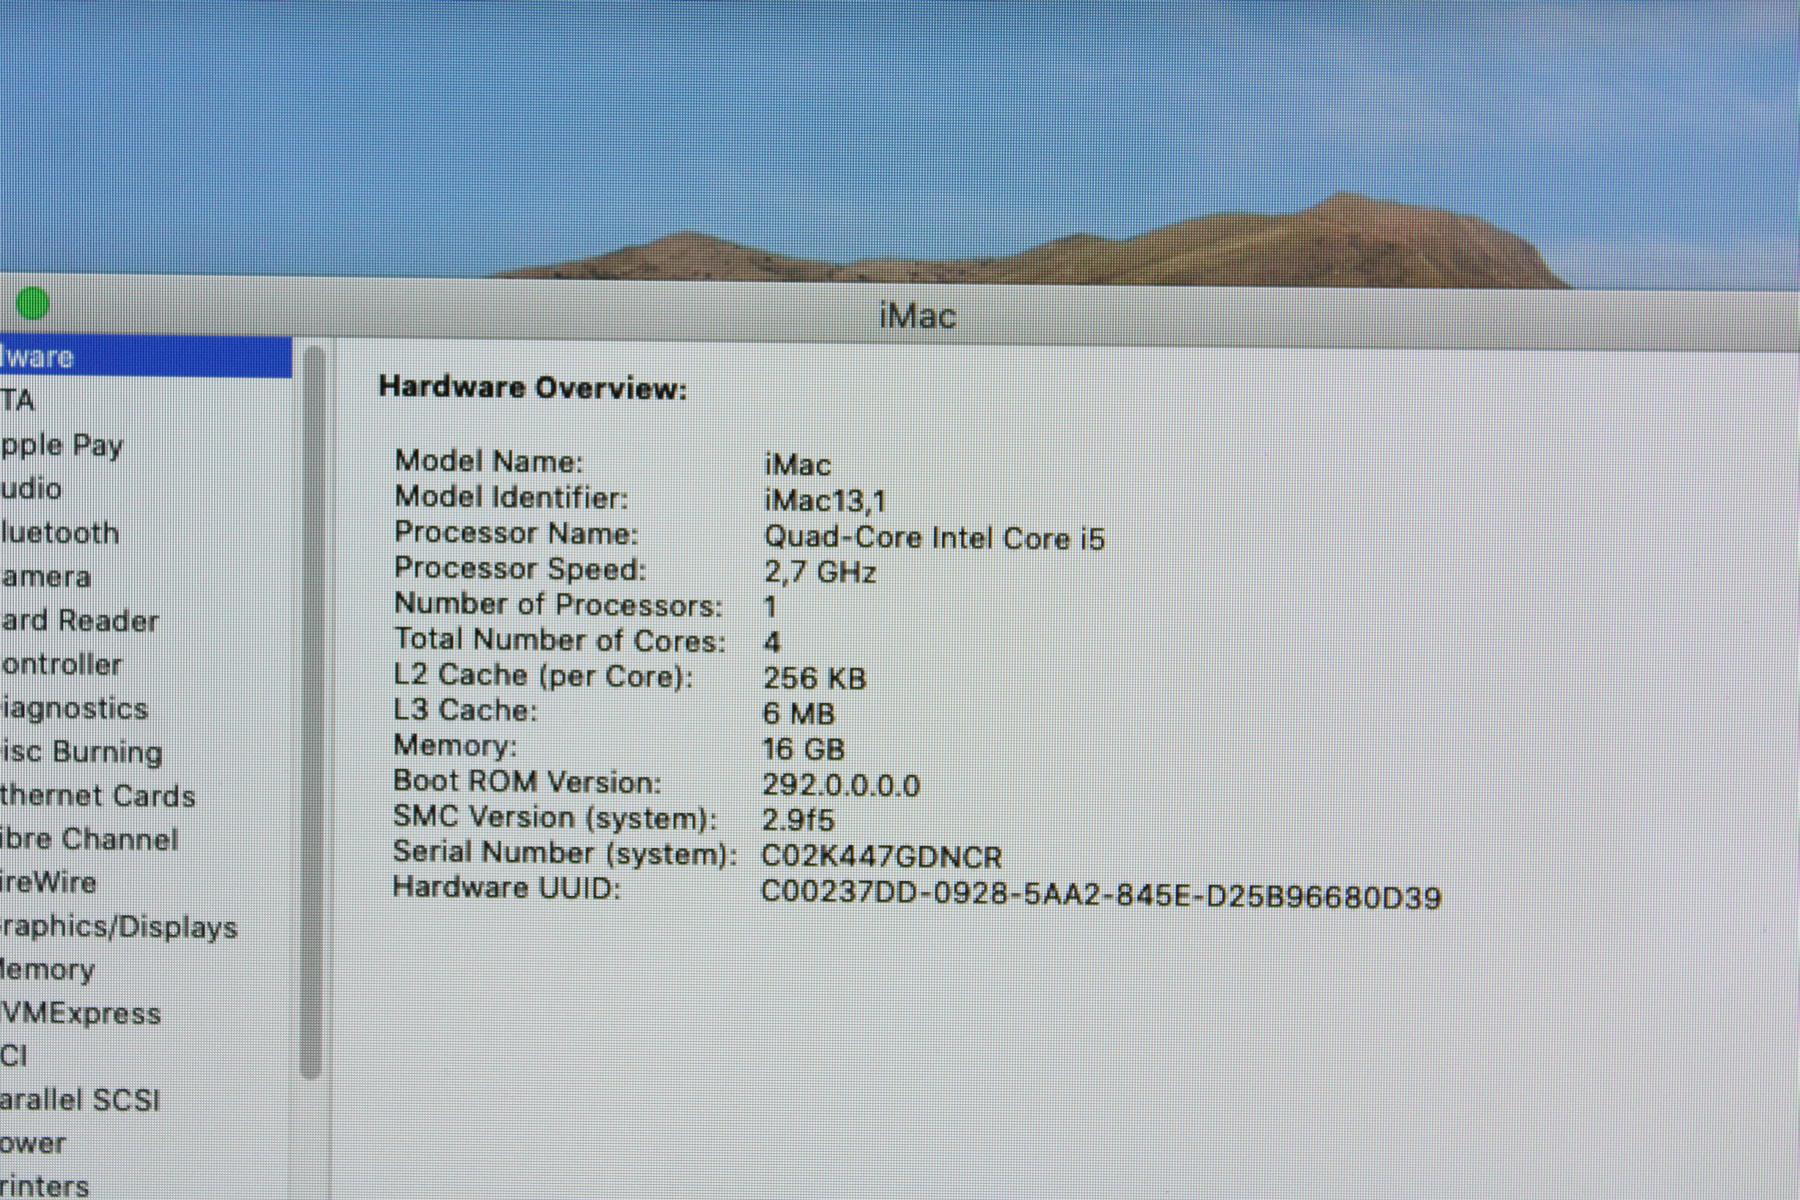The image size is (1800, 1200).
Task: Click the serial number value C02K447GDNCR
Action: 881,857
